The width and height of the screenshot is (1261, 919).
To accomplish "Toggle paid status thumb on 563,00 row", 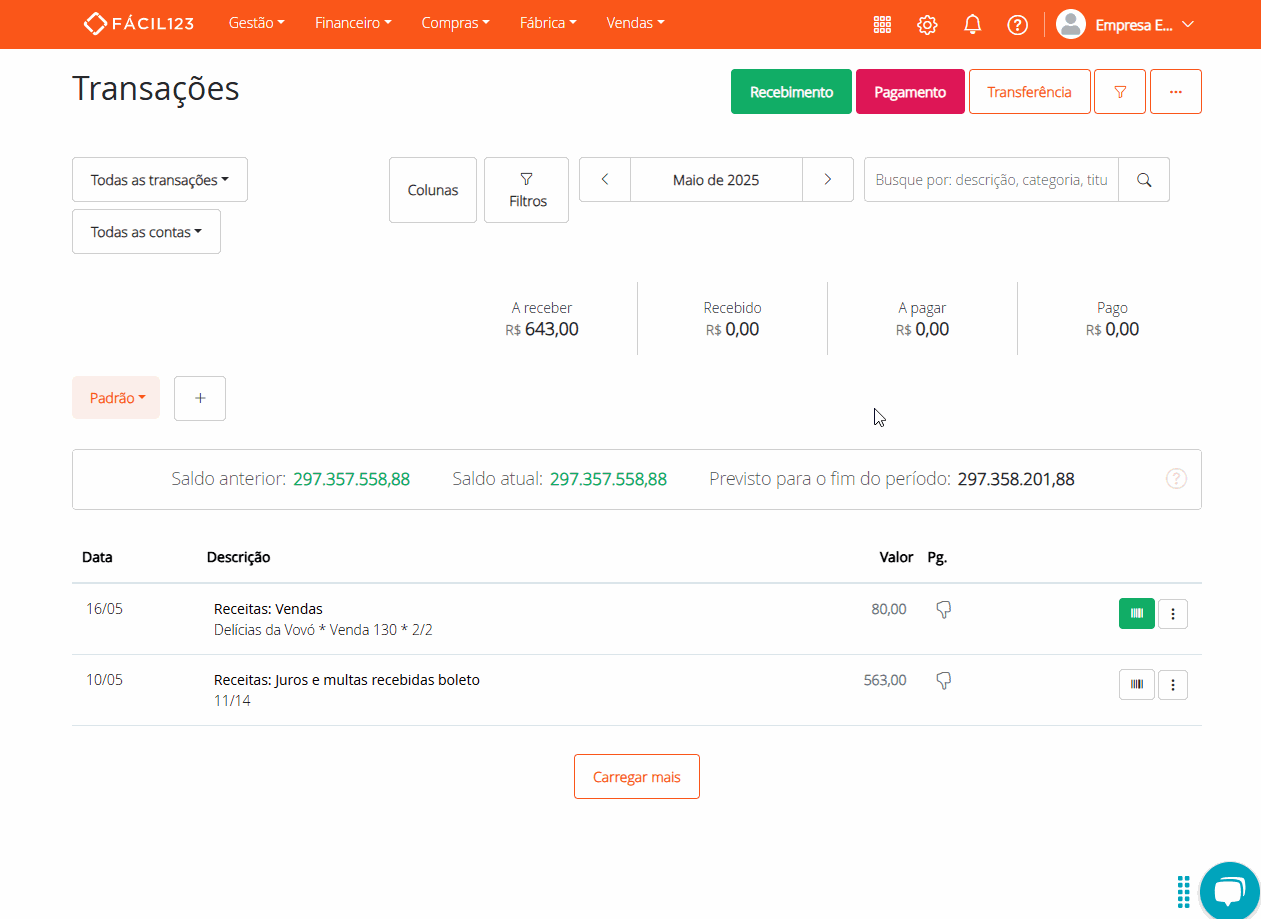I will pyautogui.click(x=943, y=680).
